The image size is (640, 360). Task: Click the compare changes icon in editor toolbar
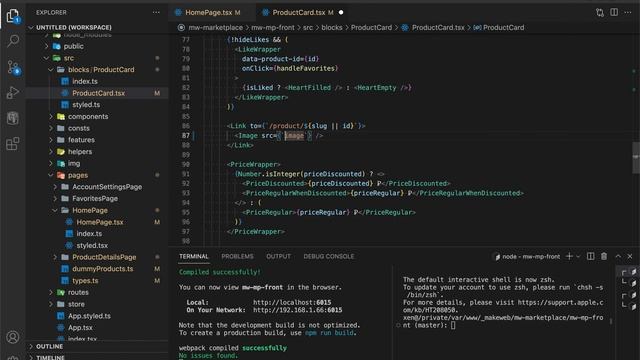[x=600, y=13]
